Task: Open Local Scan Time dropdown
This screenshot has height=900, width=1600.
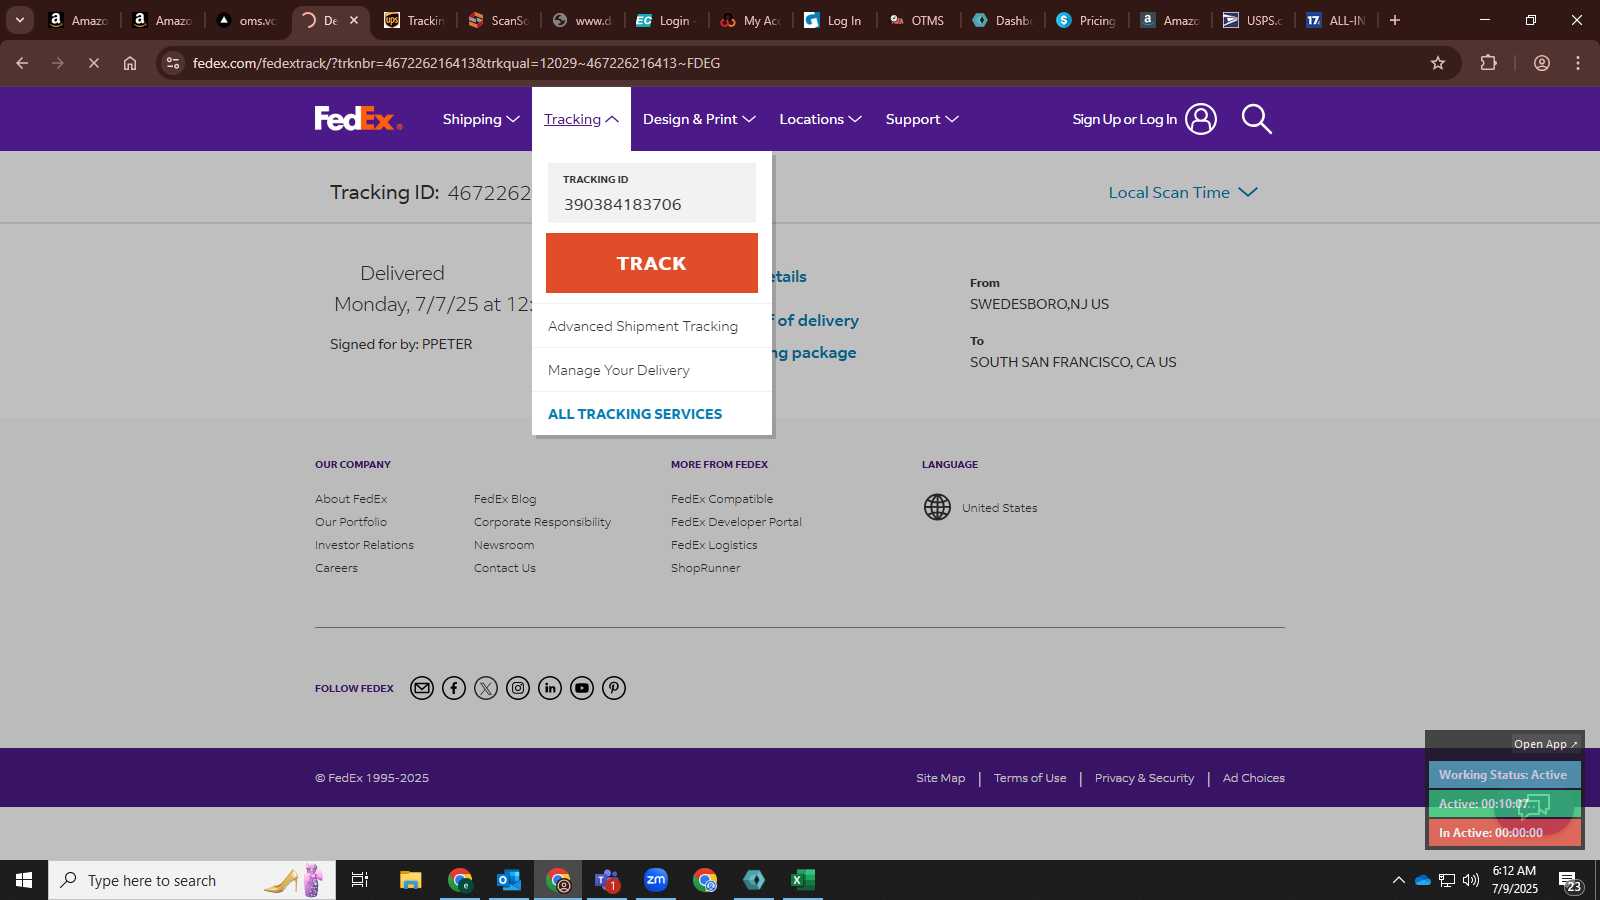Action: [x=1183, y=192]
